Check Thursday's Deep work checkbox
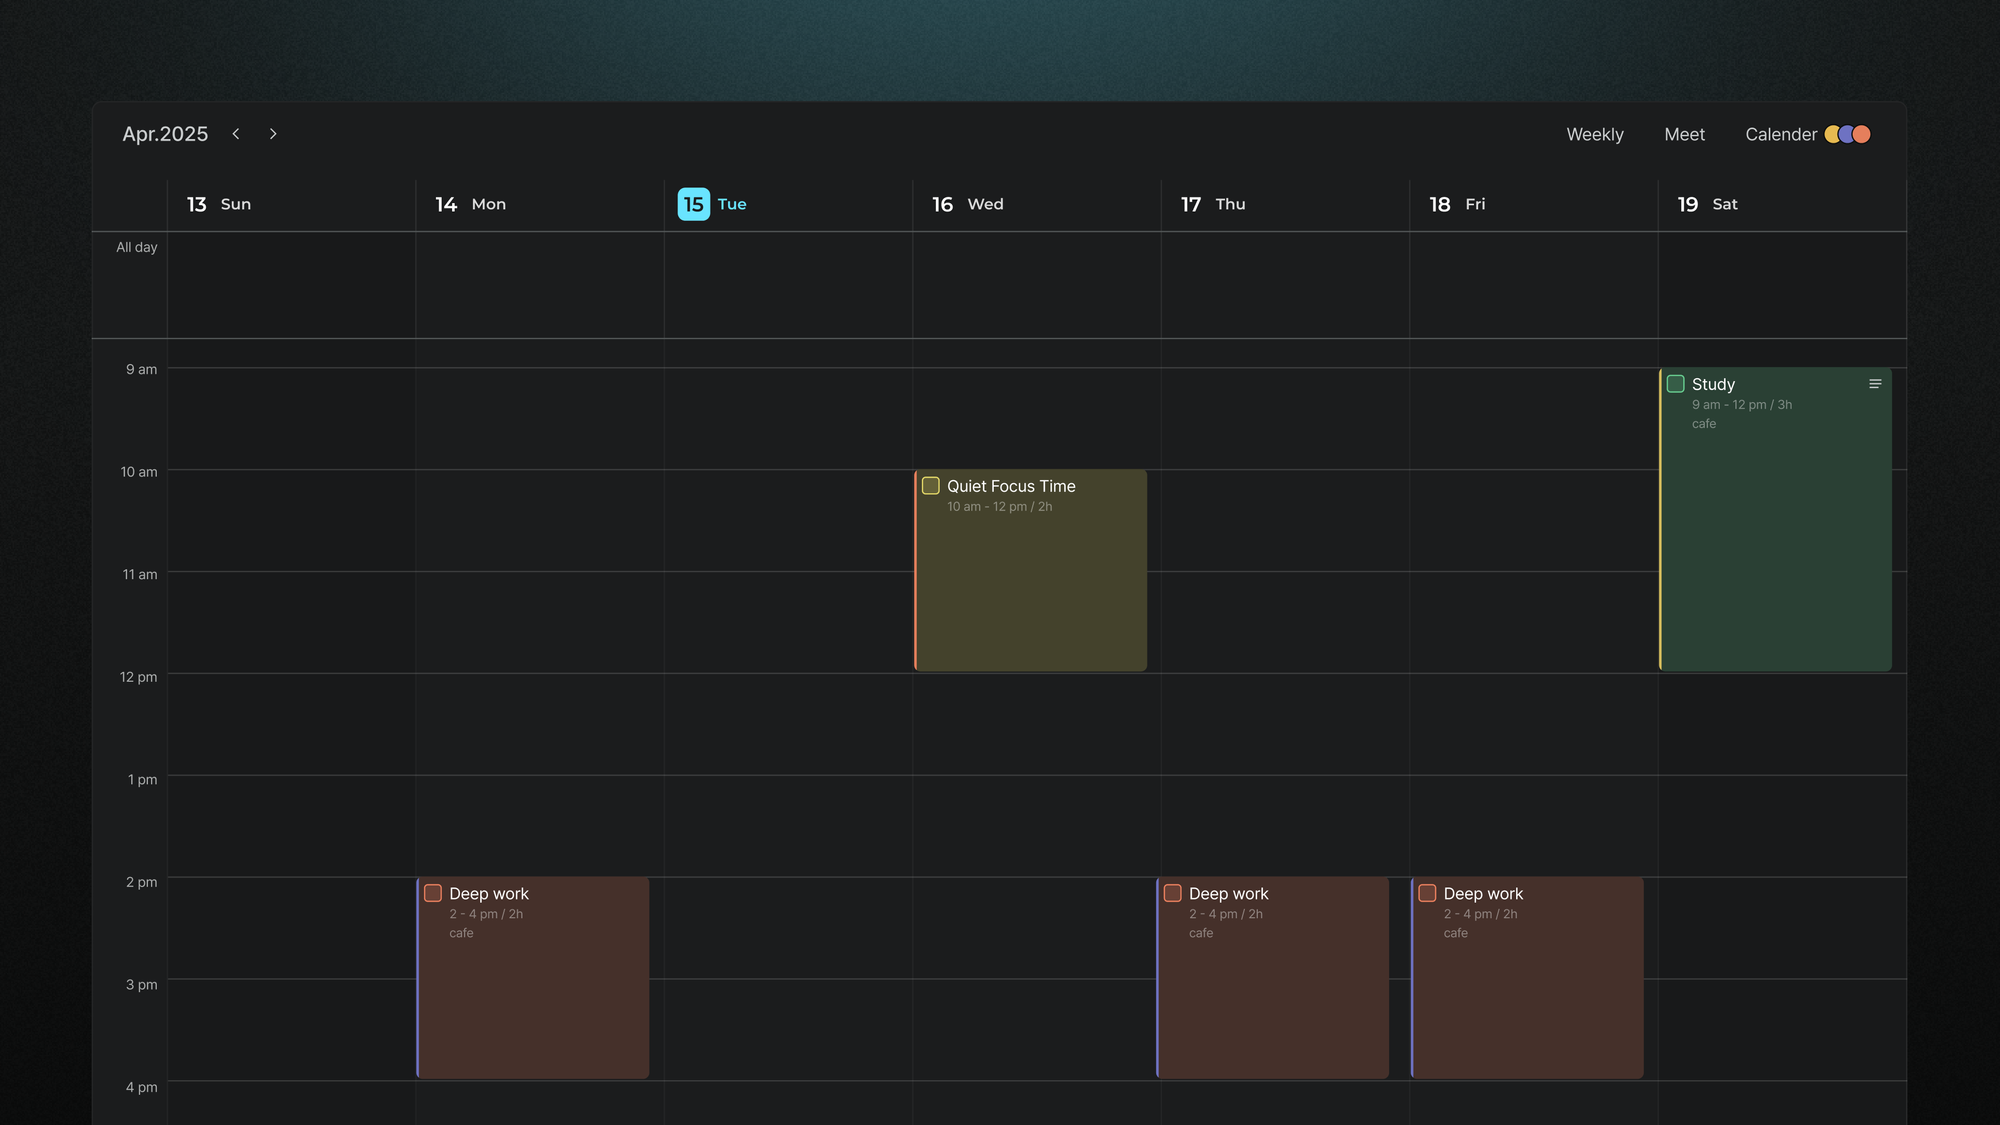 click(1173, 893)
